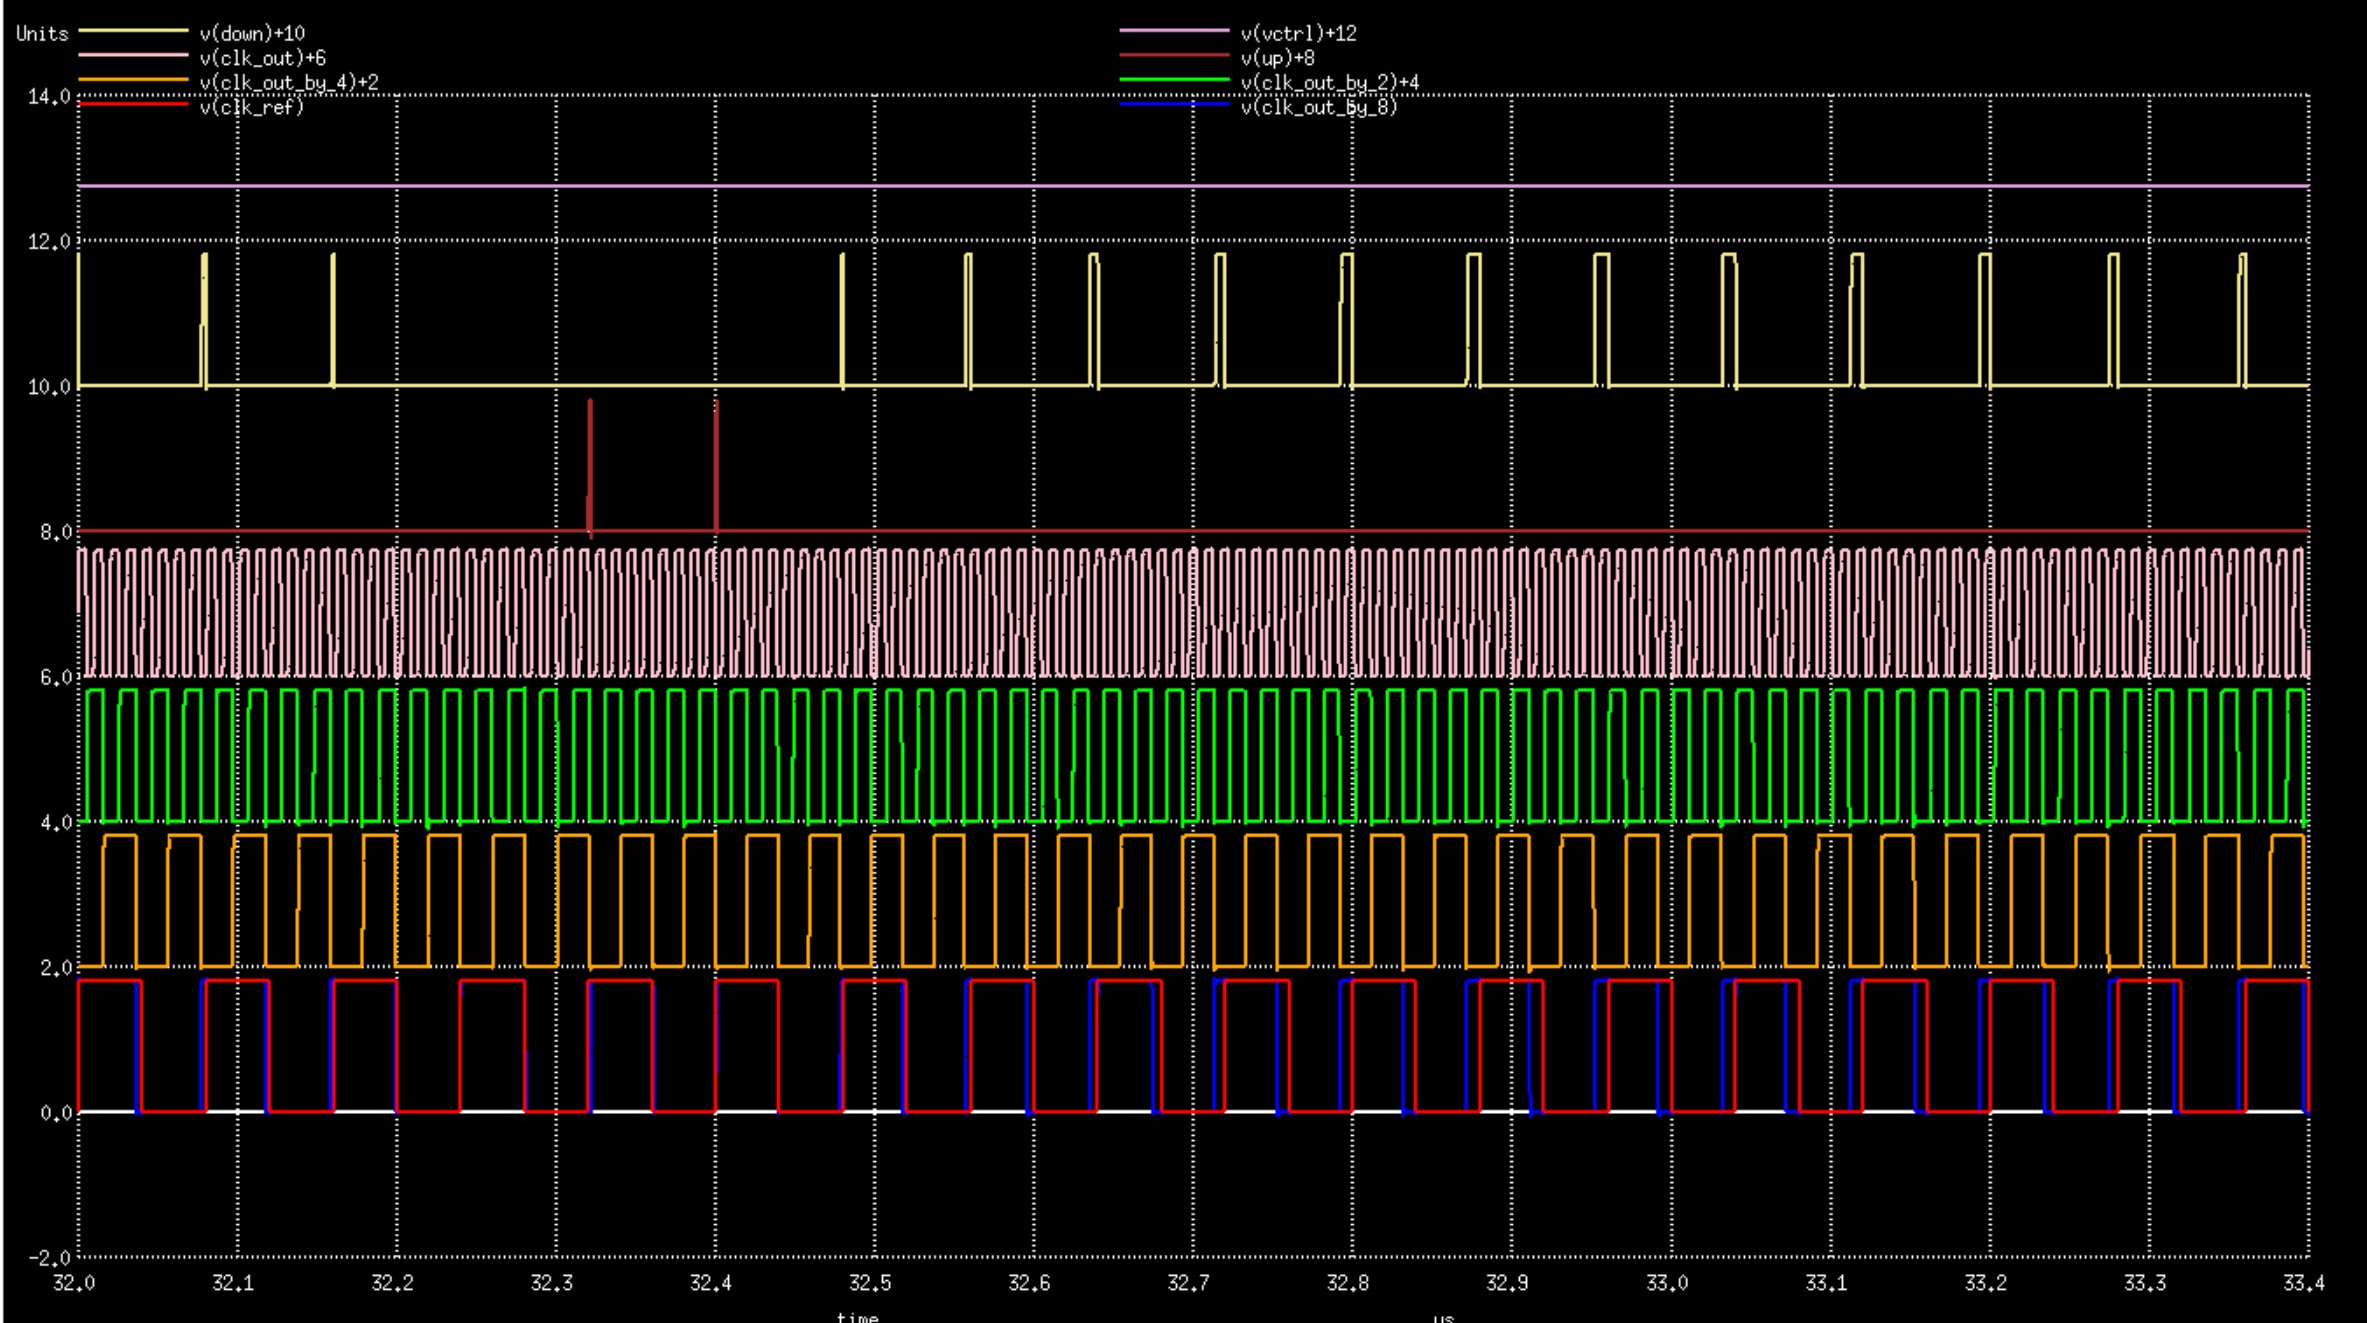The height and width of the screenshot is (1323, 2367).
Task: Click the 14.0 label on the vertical axis
Action: pos(49,97)
